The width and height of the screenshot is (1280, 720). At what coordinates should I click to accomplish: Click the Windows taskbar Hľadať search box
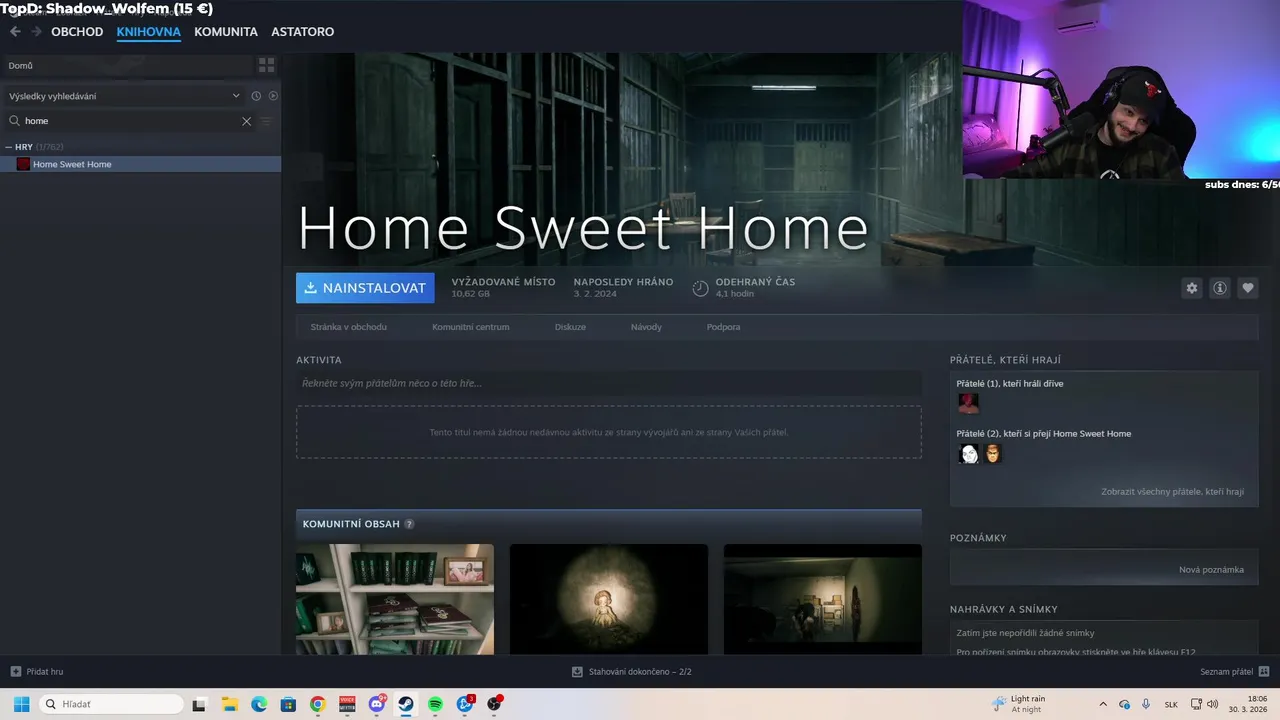tap(113, 704)
